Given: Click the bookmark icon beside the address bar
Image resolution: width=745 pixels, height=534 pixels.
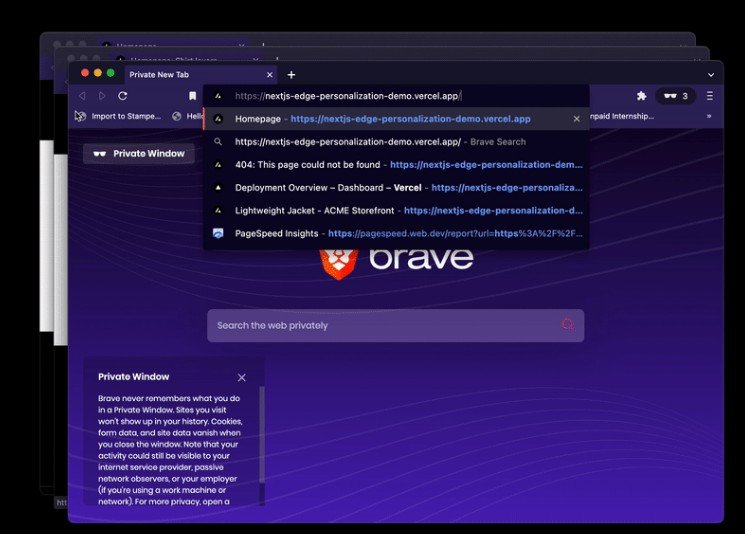Looking at the screenshot, I should point(192,96).
